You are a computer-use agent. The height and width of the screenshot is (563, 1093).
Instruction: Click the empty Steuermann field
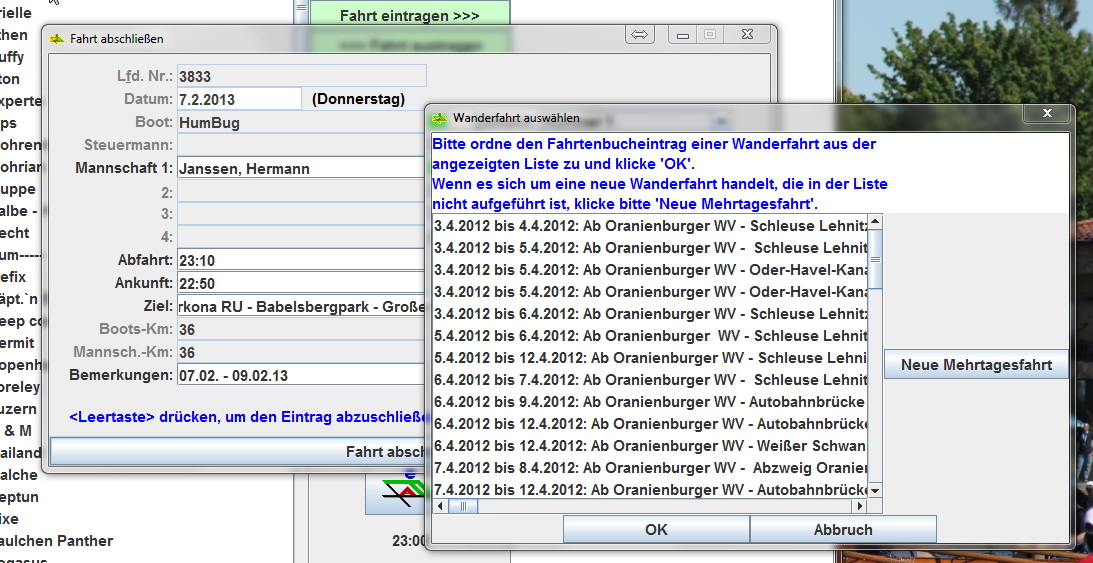click(x=302, y=145)
